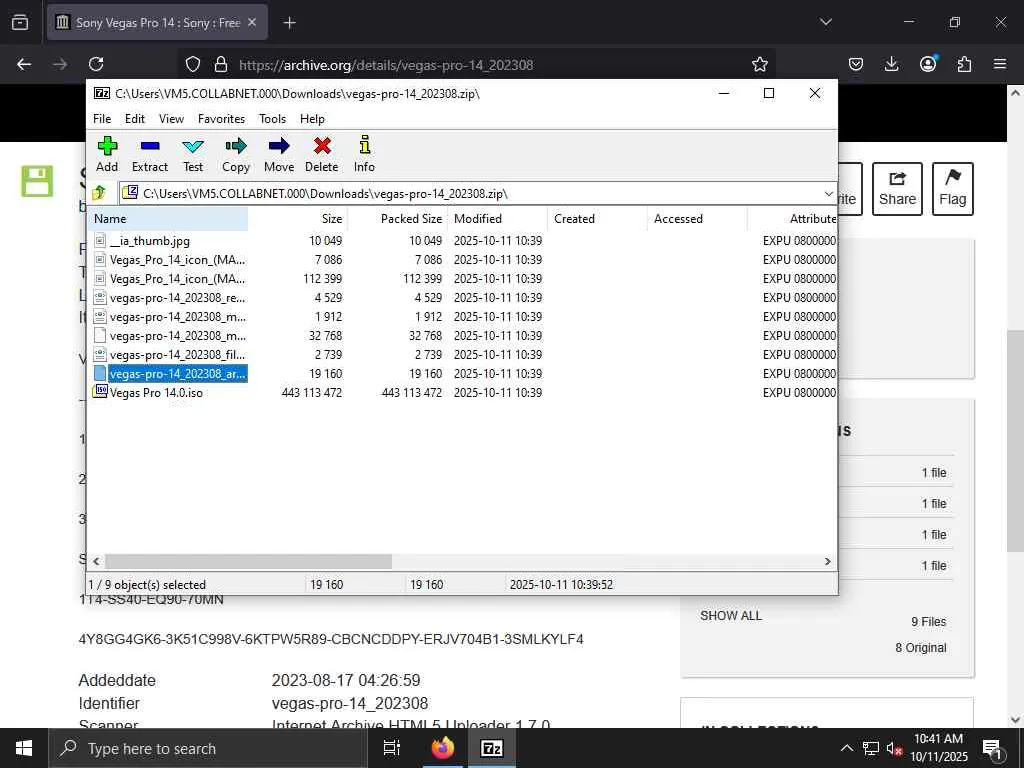This screenshot has width=1024, height=768.
Task: Click the horizontal scrollbar in the file list
Action: [248, 562]
